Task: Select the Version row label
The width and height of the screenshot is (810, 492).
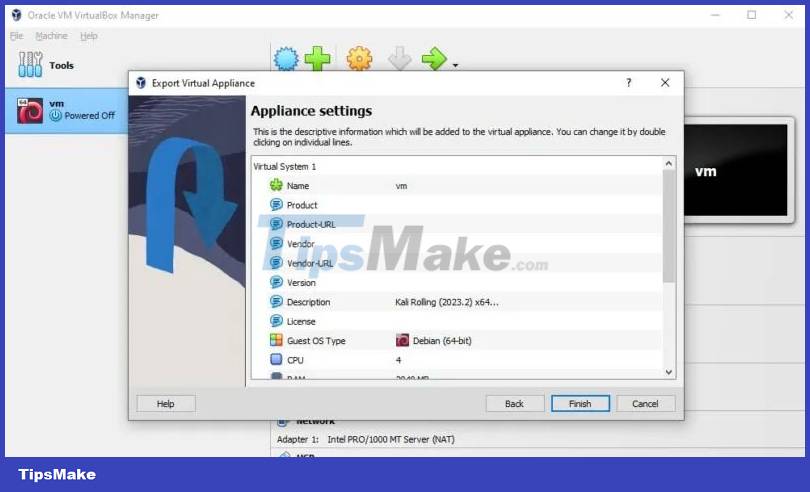Action: click(301, 283)
